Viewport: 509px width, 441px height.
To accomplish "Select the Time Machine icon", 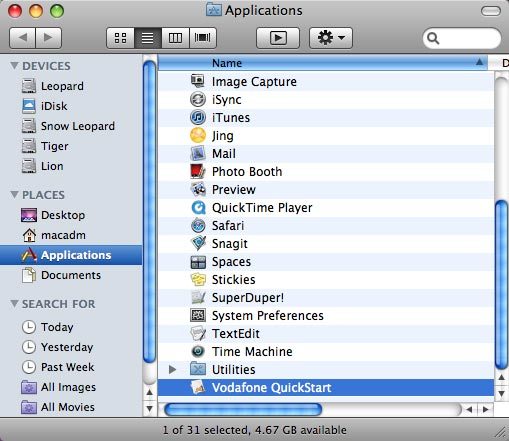I will pyautogui.click(x=198, y=351).
